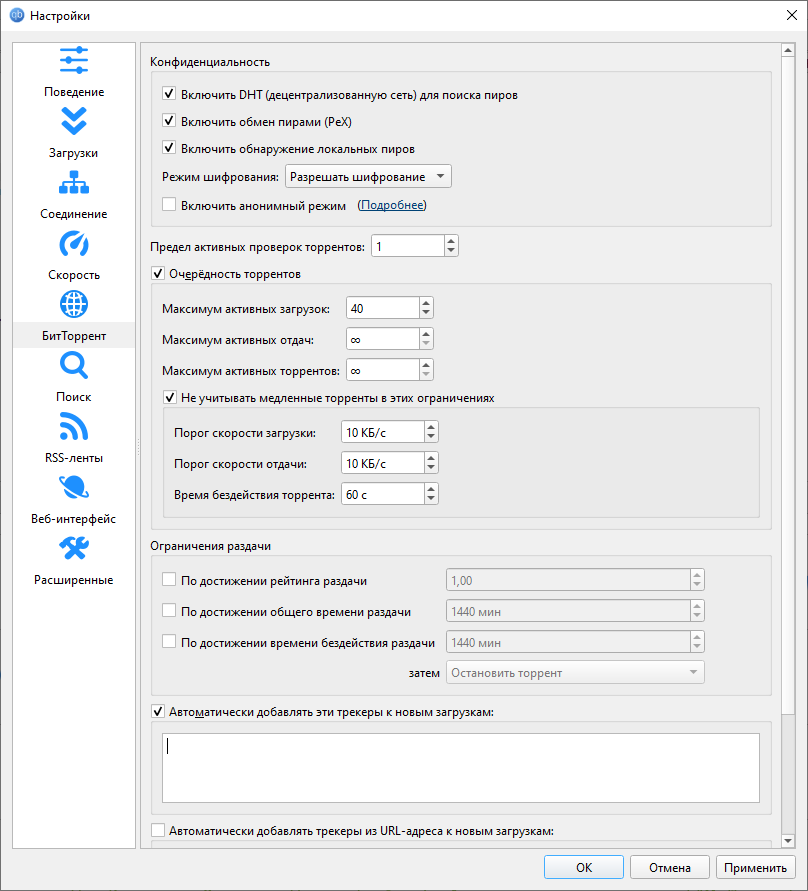Image resolution: width=808 pixels, height=891 pixels.
Task: Click inside the trackers list text area
Action: click(x=460, y=767)
